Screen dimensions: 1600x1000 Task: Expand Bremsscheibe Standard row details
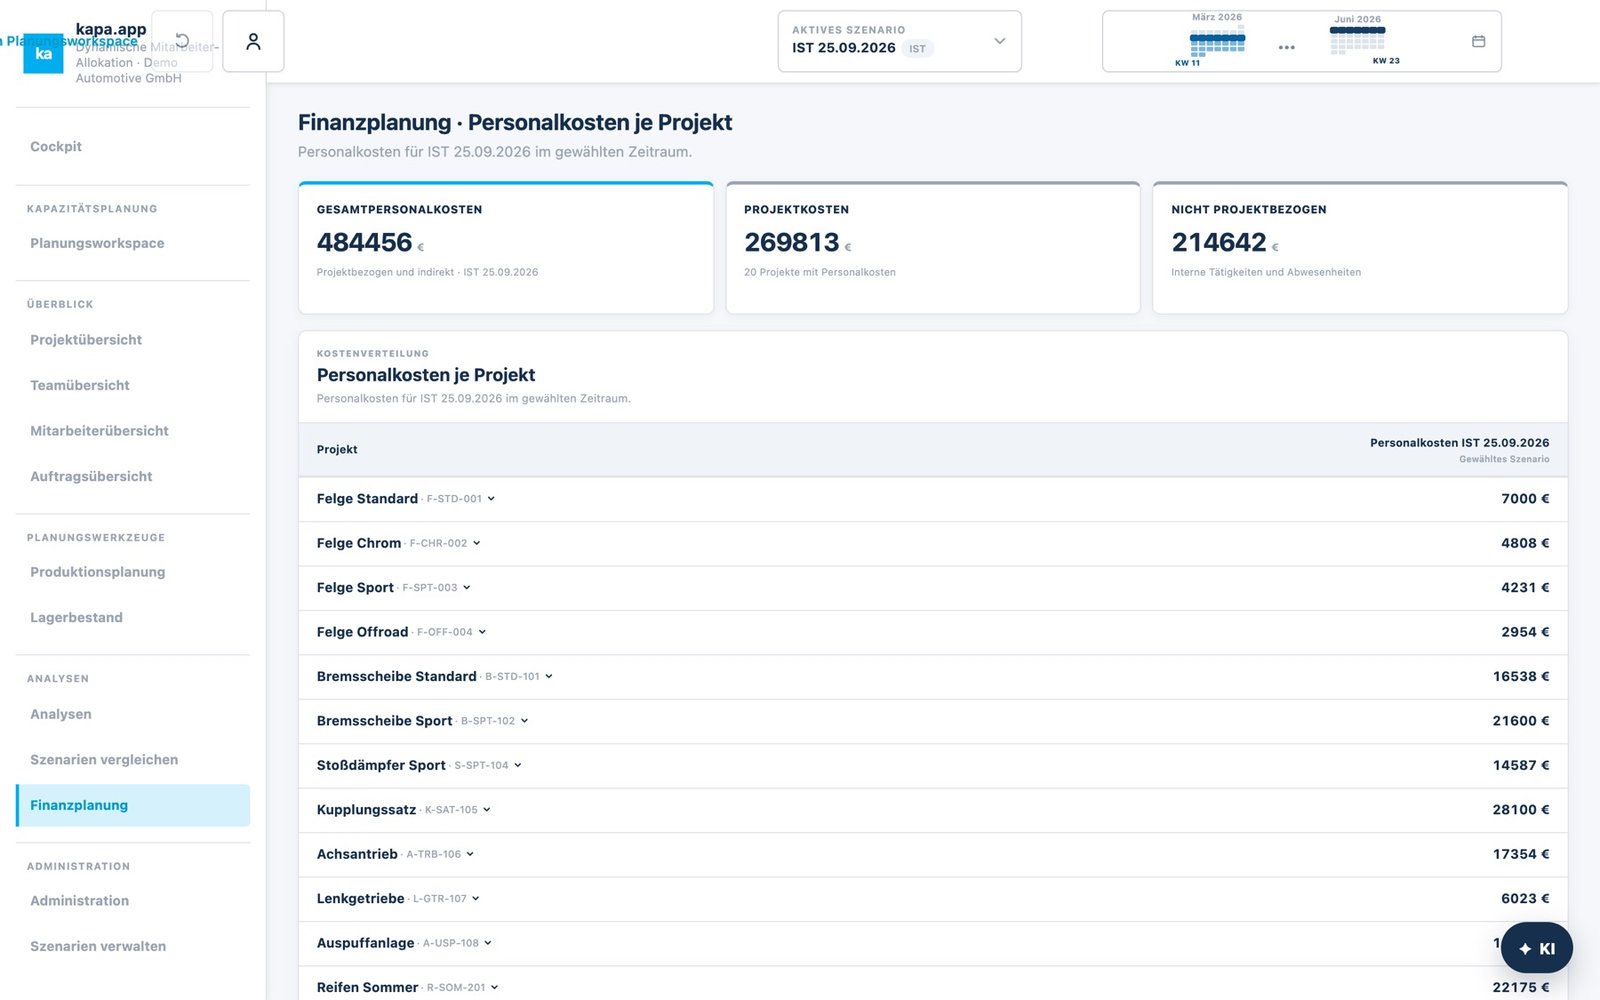(x=548, y=677)
